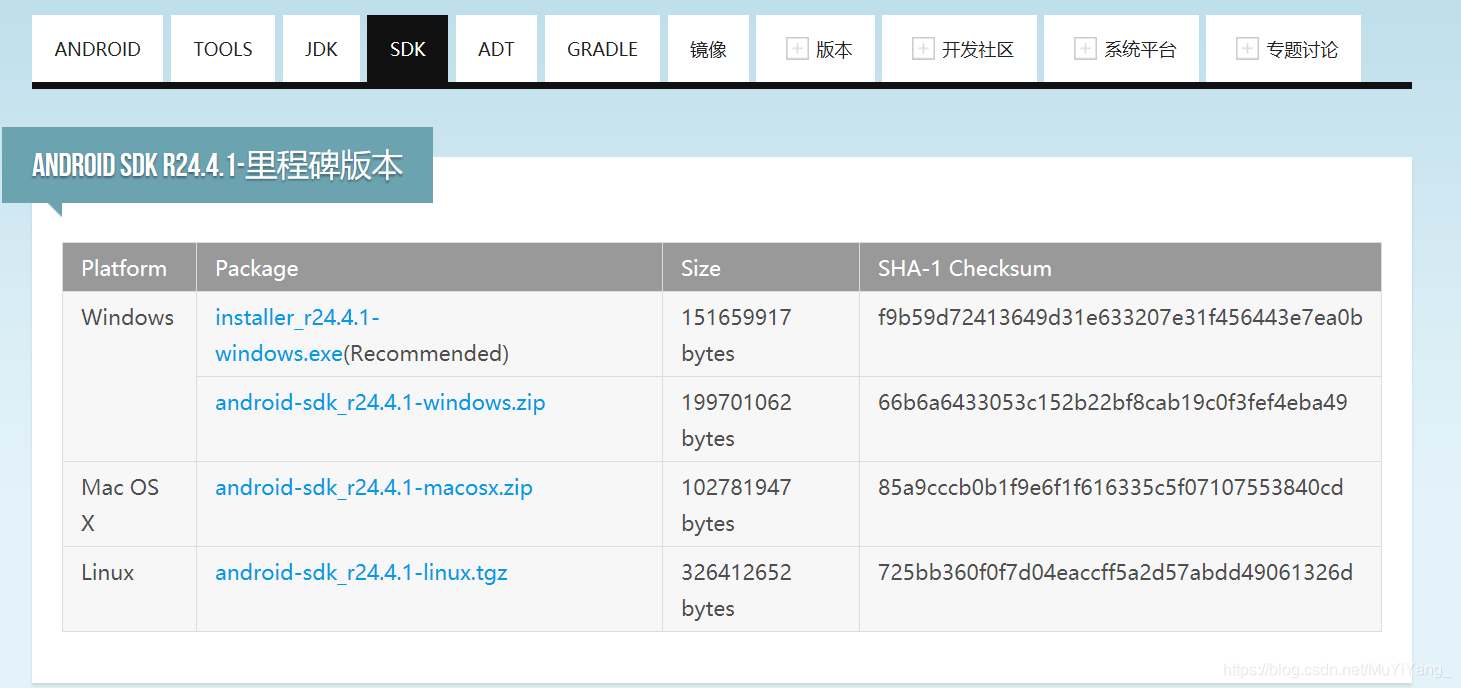Open the 专题讨论 menu label
The image size is (1461, 688).
[x=1302, y=49]
